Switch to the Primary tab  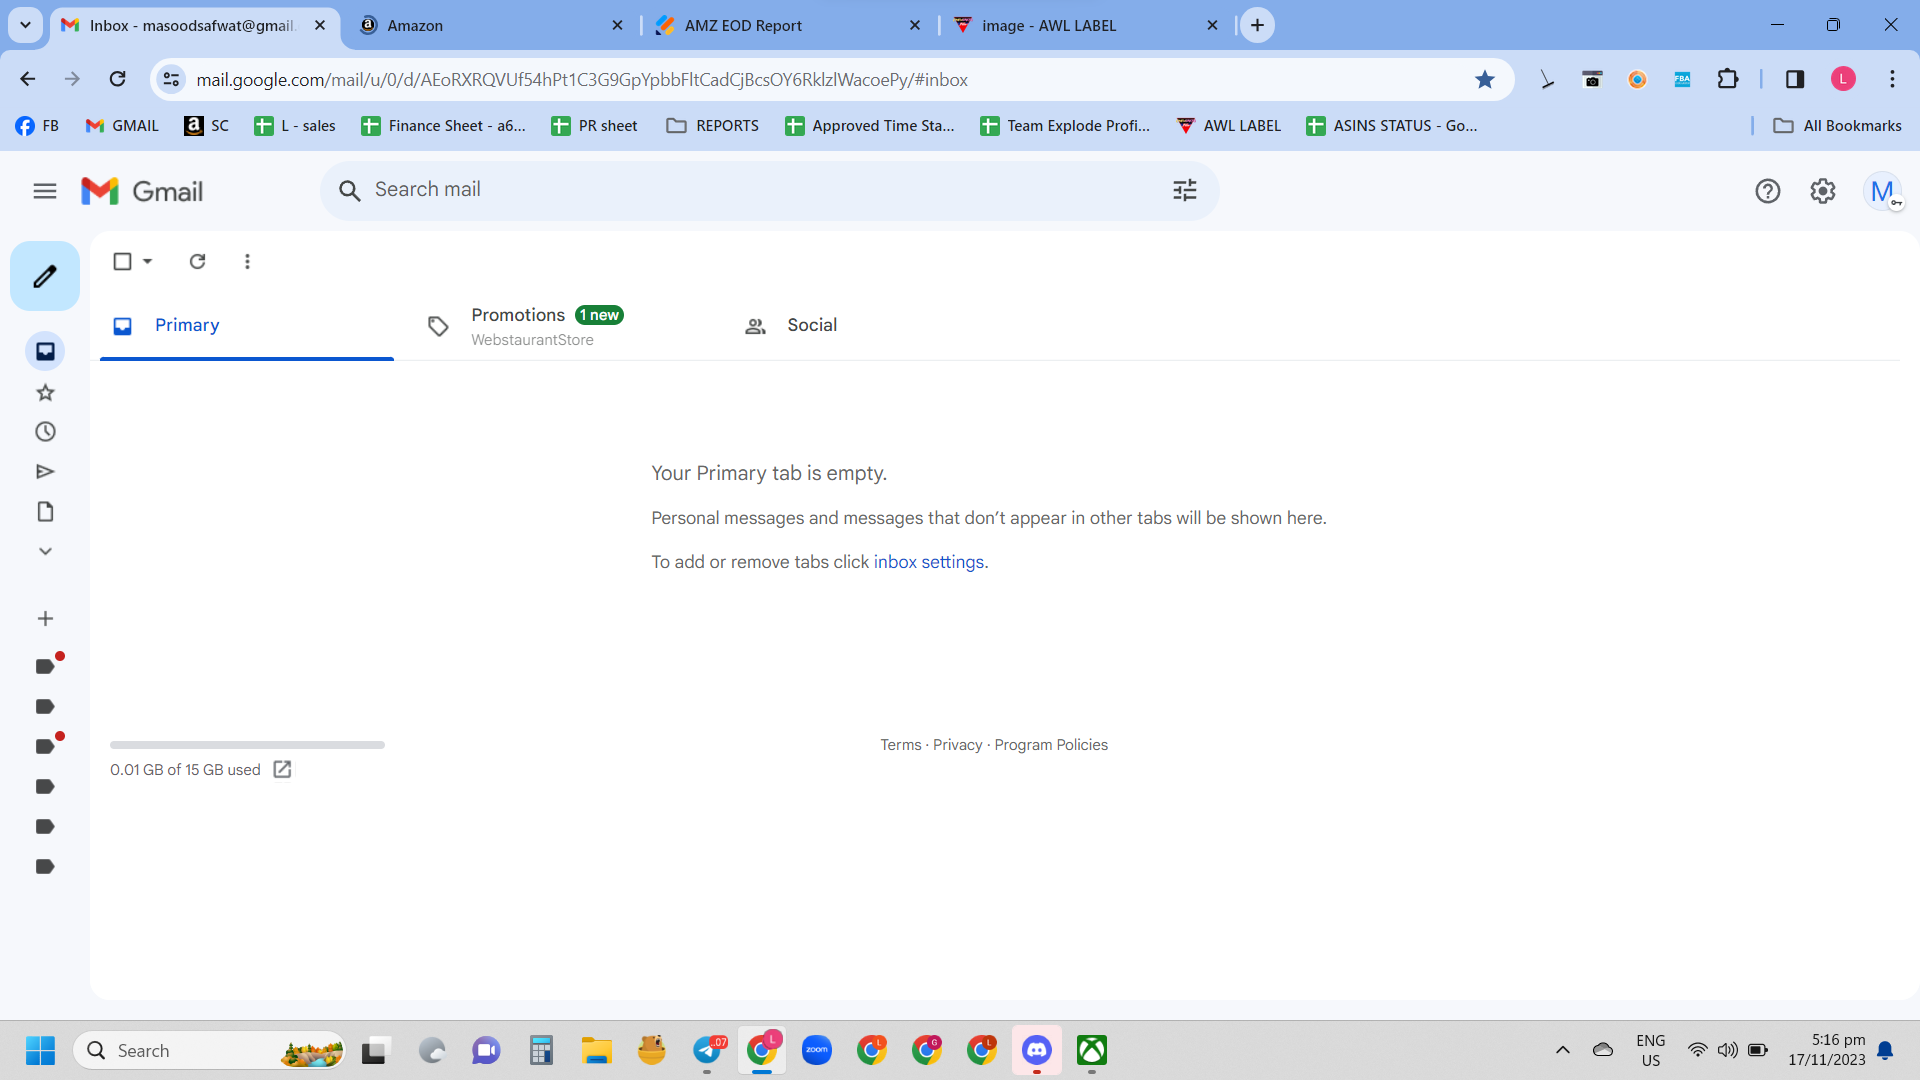coord(247,325)
